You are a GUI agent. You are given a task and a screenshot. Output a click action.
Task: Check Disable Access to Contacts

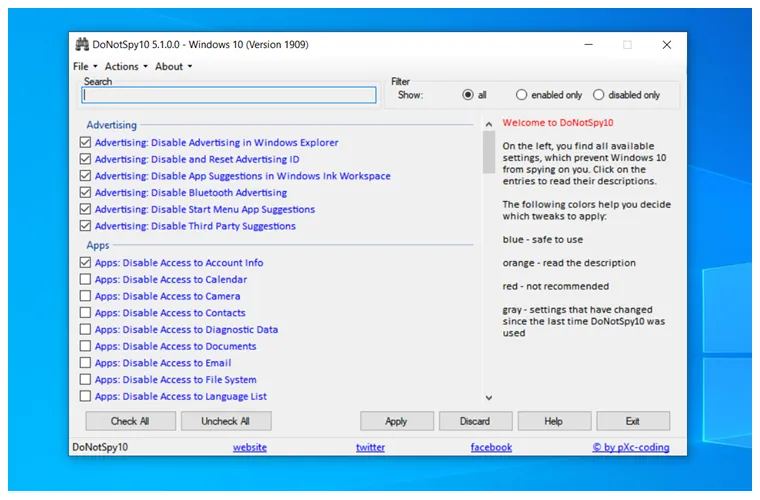(x=85, y=312)
